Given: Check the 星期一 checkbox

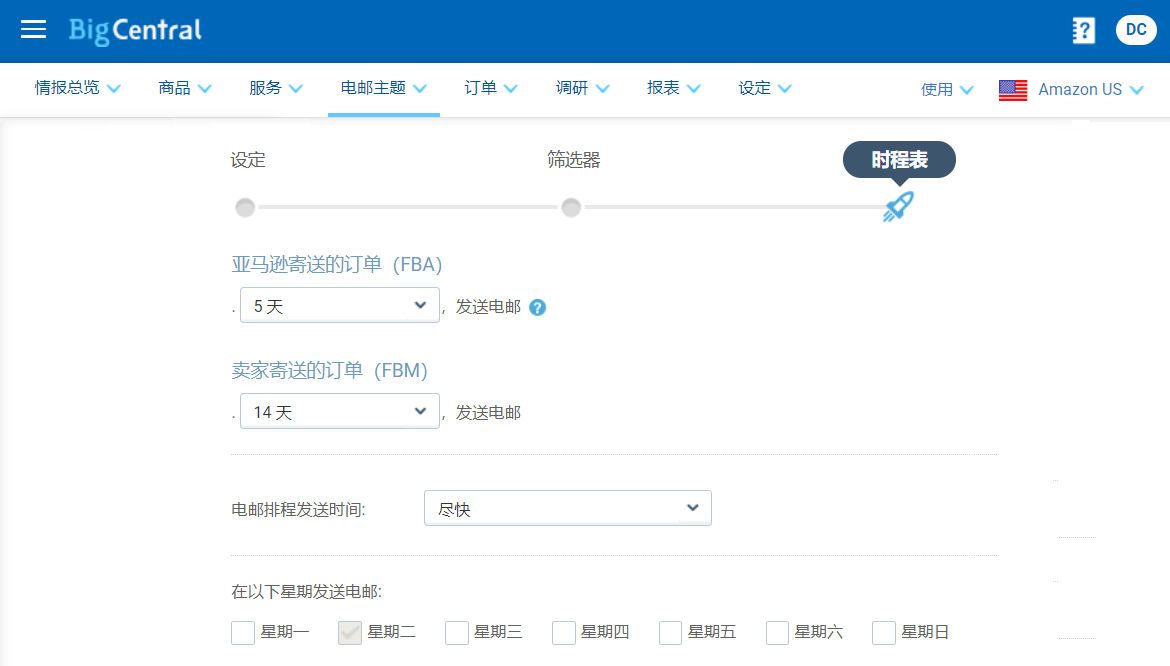Looking at the screenshot, I should coord(243,633).
